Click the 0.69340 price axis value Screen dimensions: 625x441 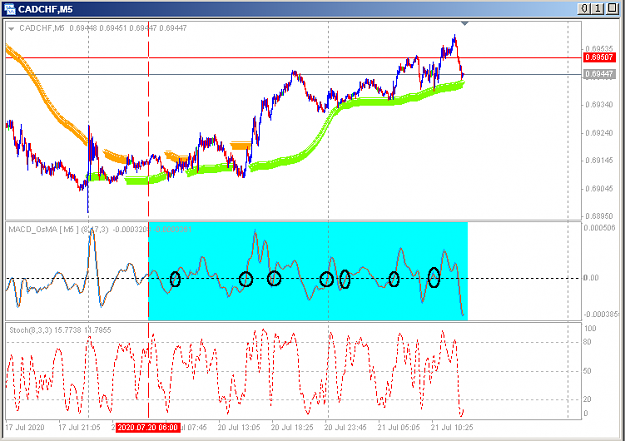tap(599, 105)
